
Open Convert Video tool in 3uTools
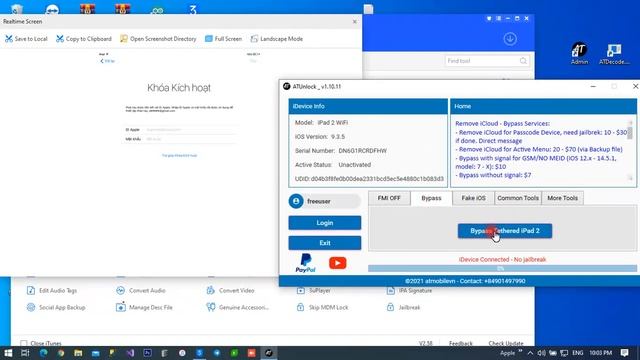coord(231,291)
